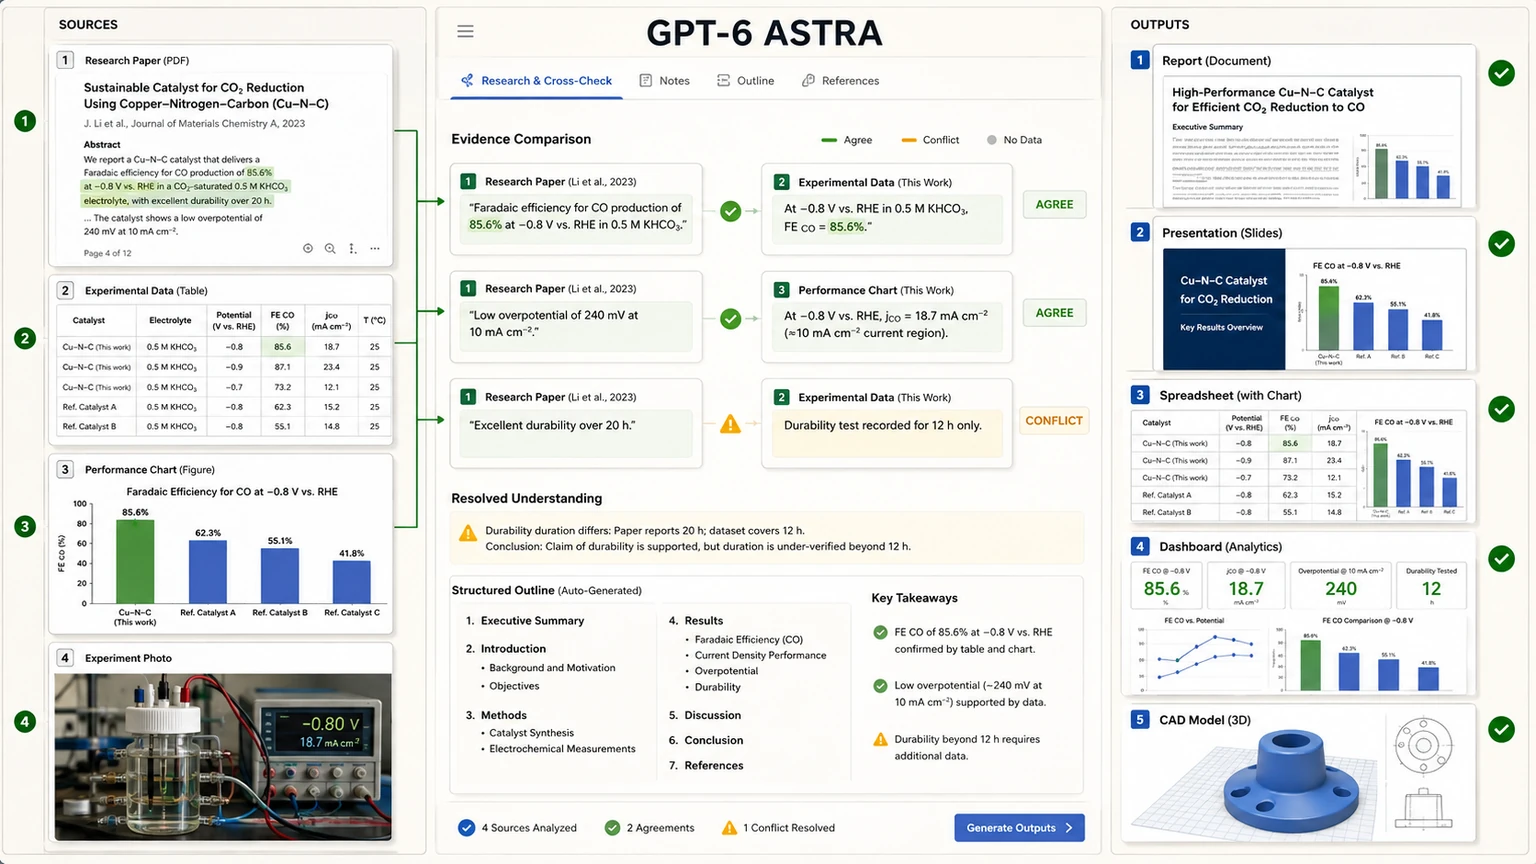Screen dimensions: 1536x864
Task: Open the Notes tab
Action: pos(665,81)
